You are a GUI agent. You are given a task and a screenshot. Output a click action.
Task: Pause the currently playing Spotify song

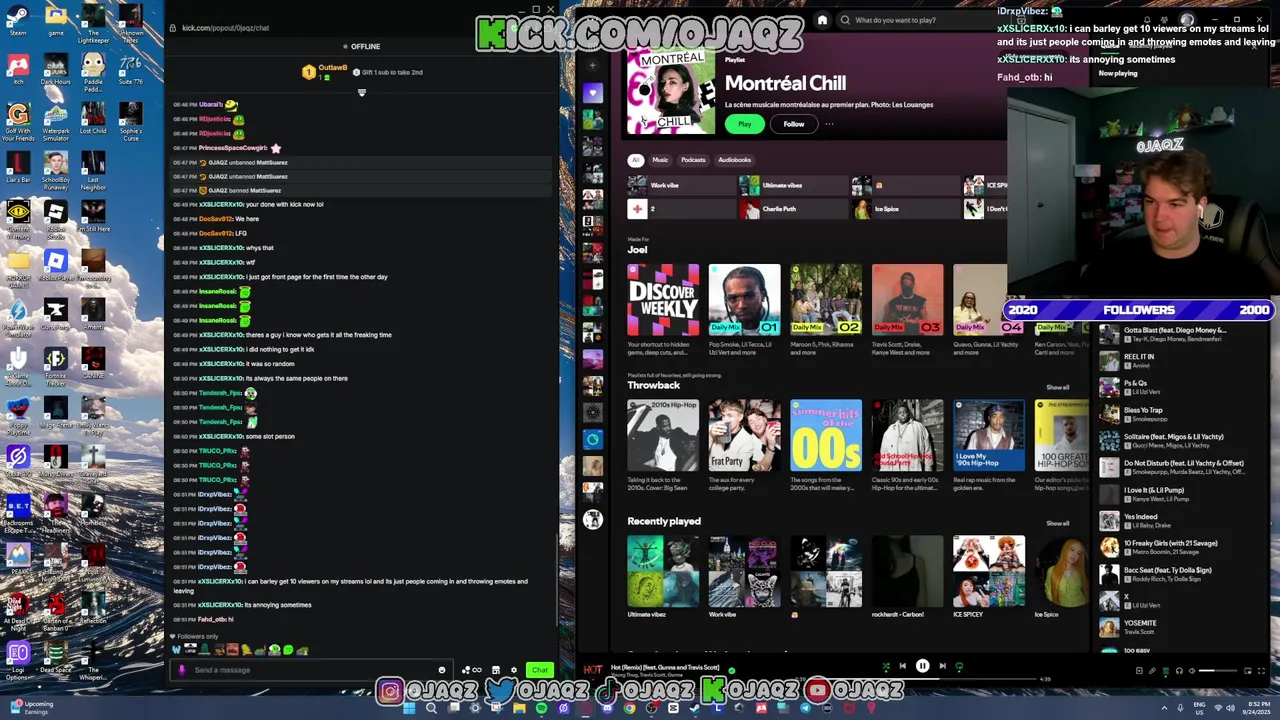coord(922,666)
